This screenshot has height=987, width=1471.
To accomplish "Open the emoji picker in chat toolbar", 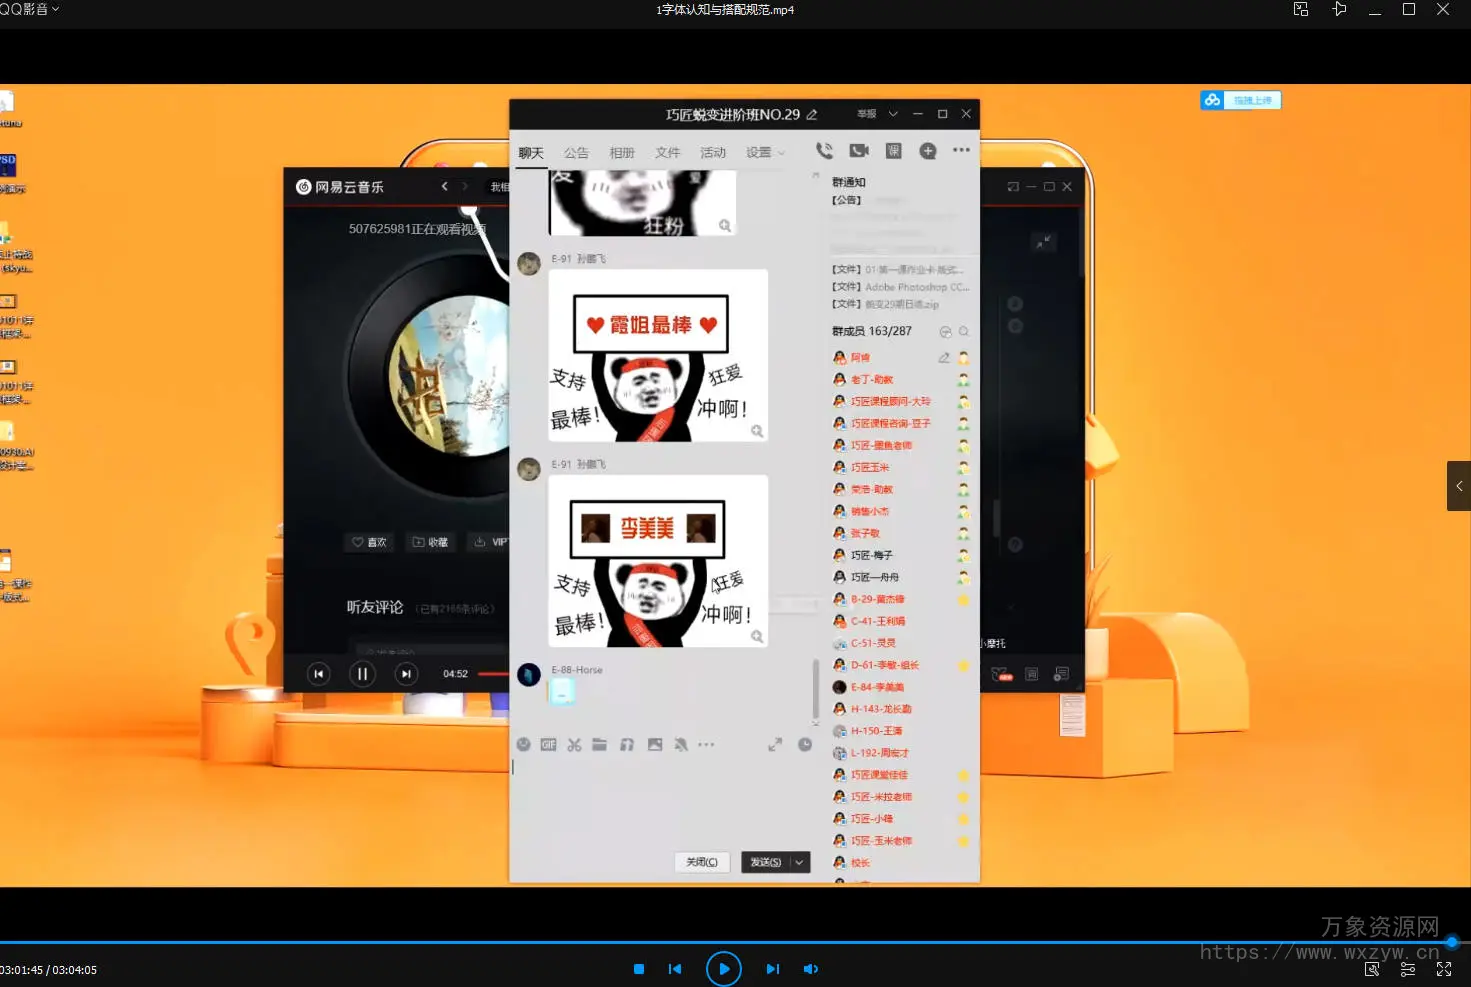I will (x=523, y=745).
